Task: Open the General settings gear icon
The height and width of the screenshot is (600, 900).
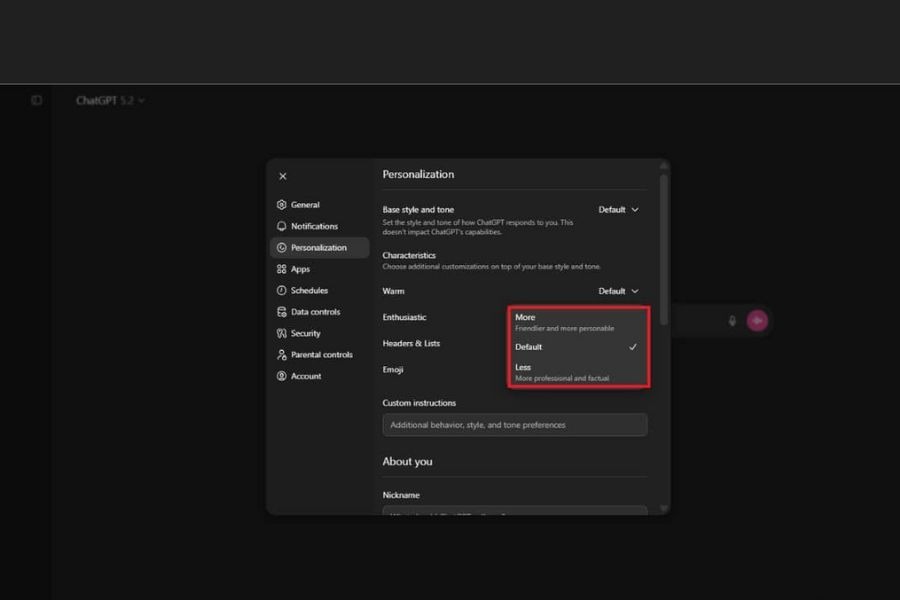Action: [x=282, y=205]
